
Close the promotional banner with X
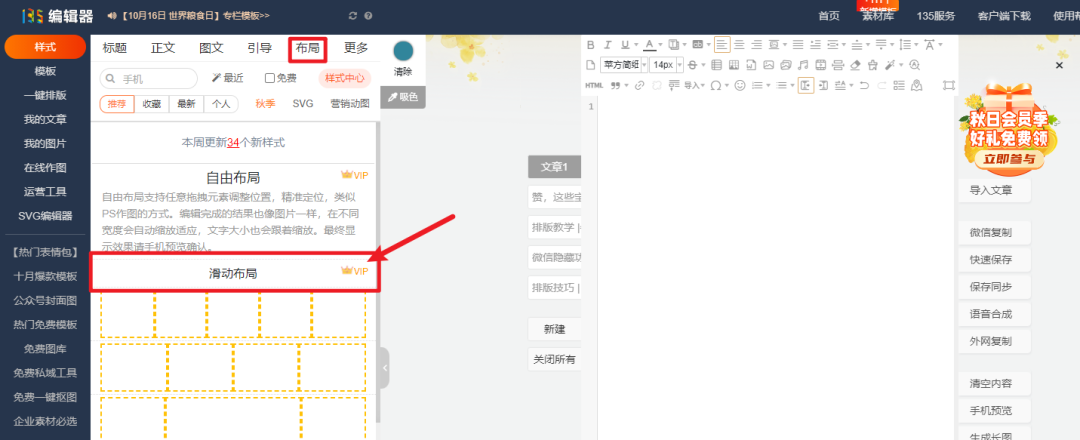click(x=1059, y=65)
